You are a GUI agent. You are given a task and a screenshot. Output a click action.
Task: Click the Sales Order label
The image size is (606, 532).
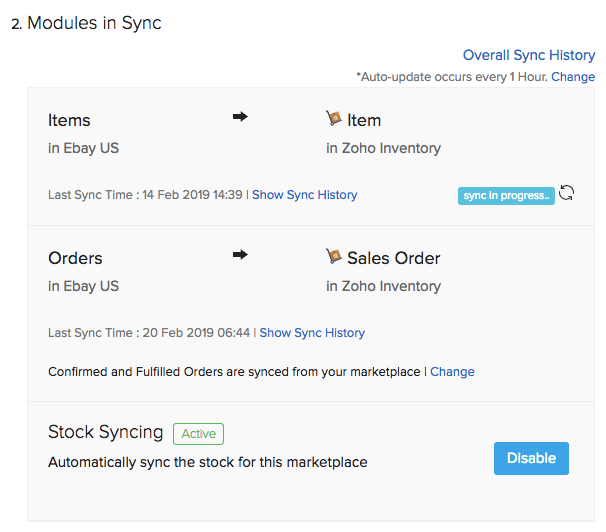[x=393, y=258]
